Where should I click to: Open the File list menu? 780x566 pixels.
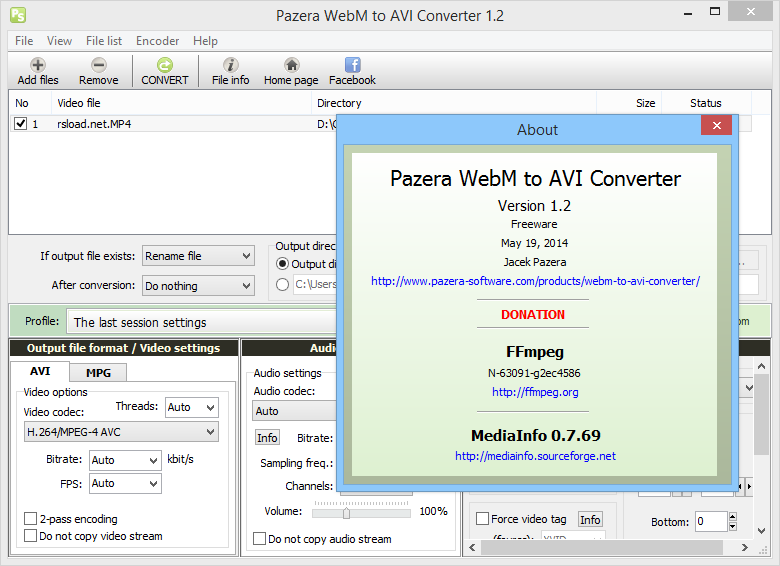(x=103, y=41)
